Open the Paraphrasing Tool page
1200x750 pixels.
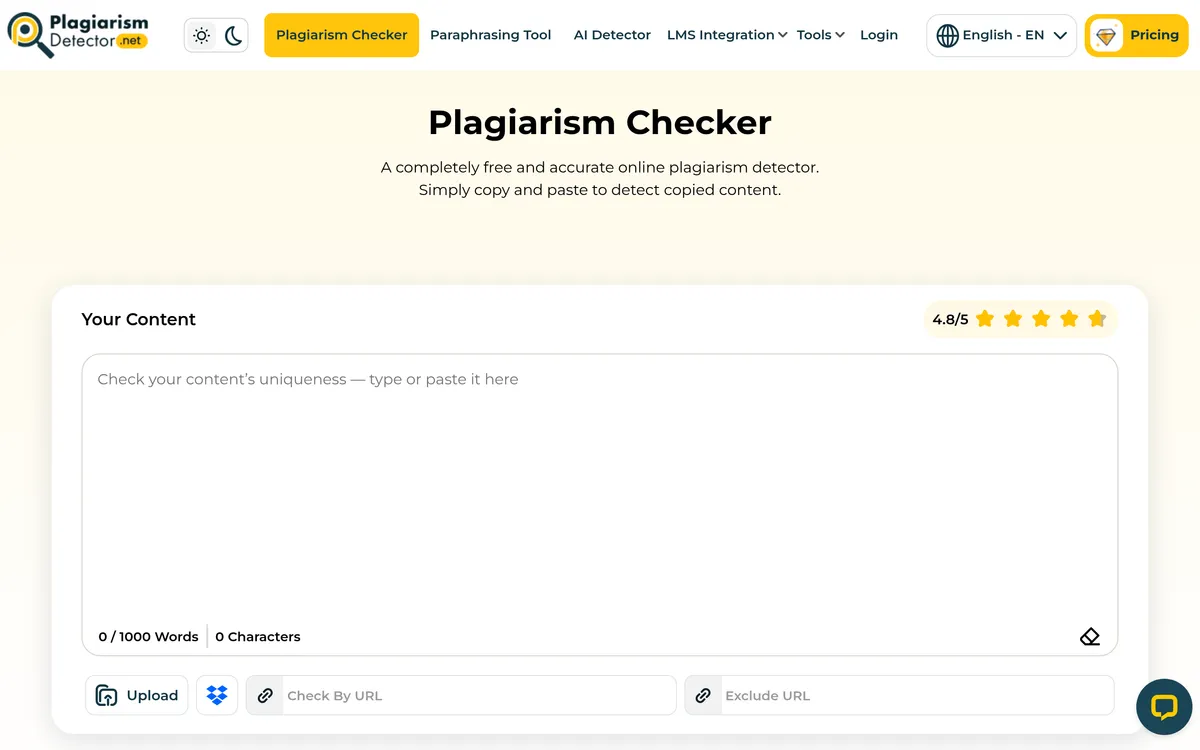click(490, 35)
